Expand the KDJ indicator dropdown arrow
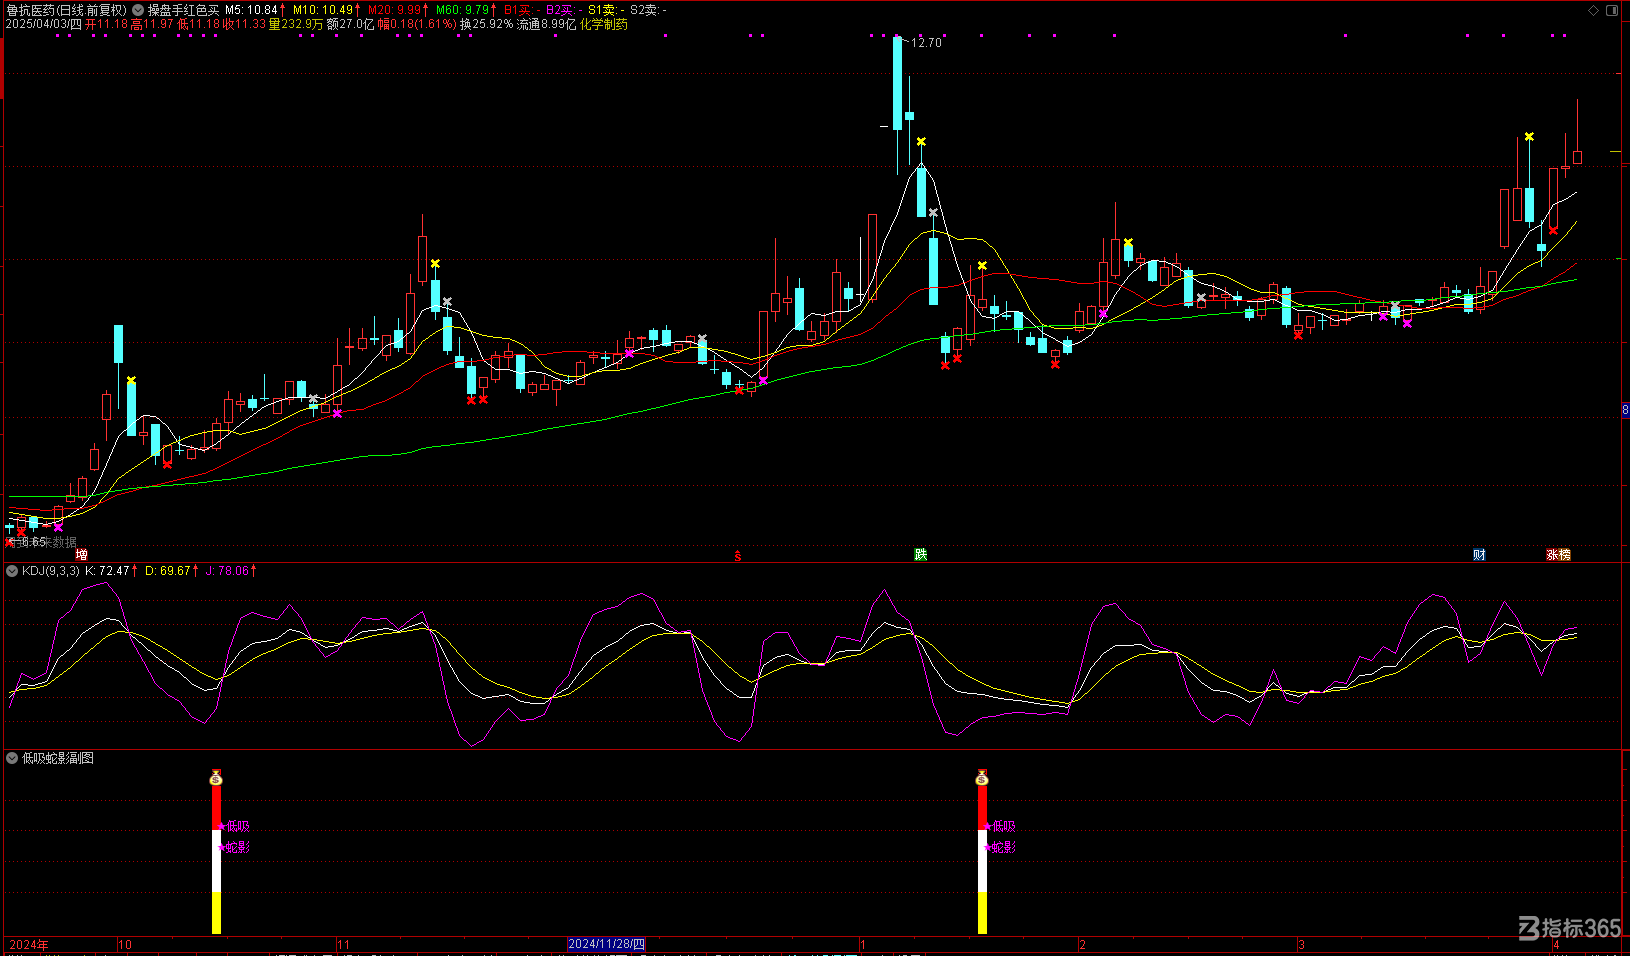 tap(12, 571)
